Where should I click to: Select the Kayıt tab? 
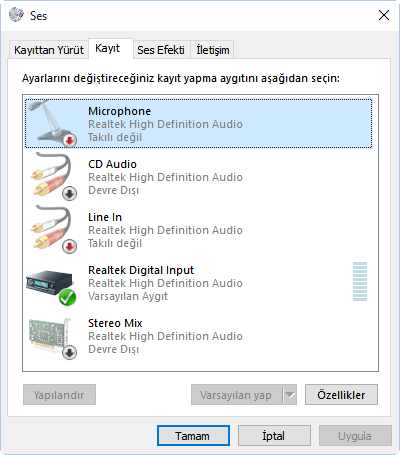tap(108, 49)
